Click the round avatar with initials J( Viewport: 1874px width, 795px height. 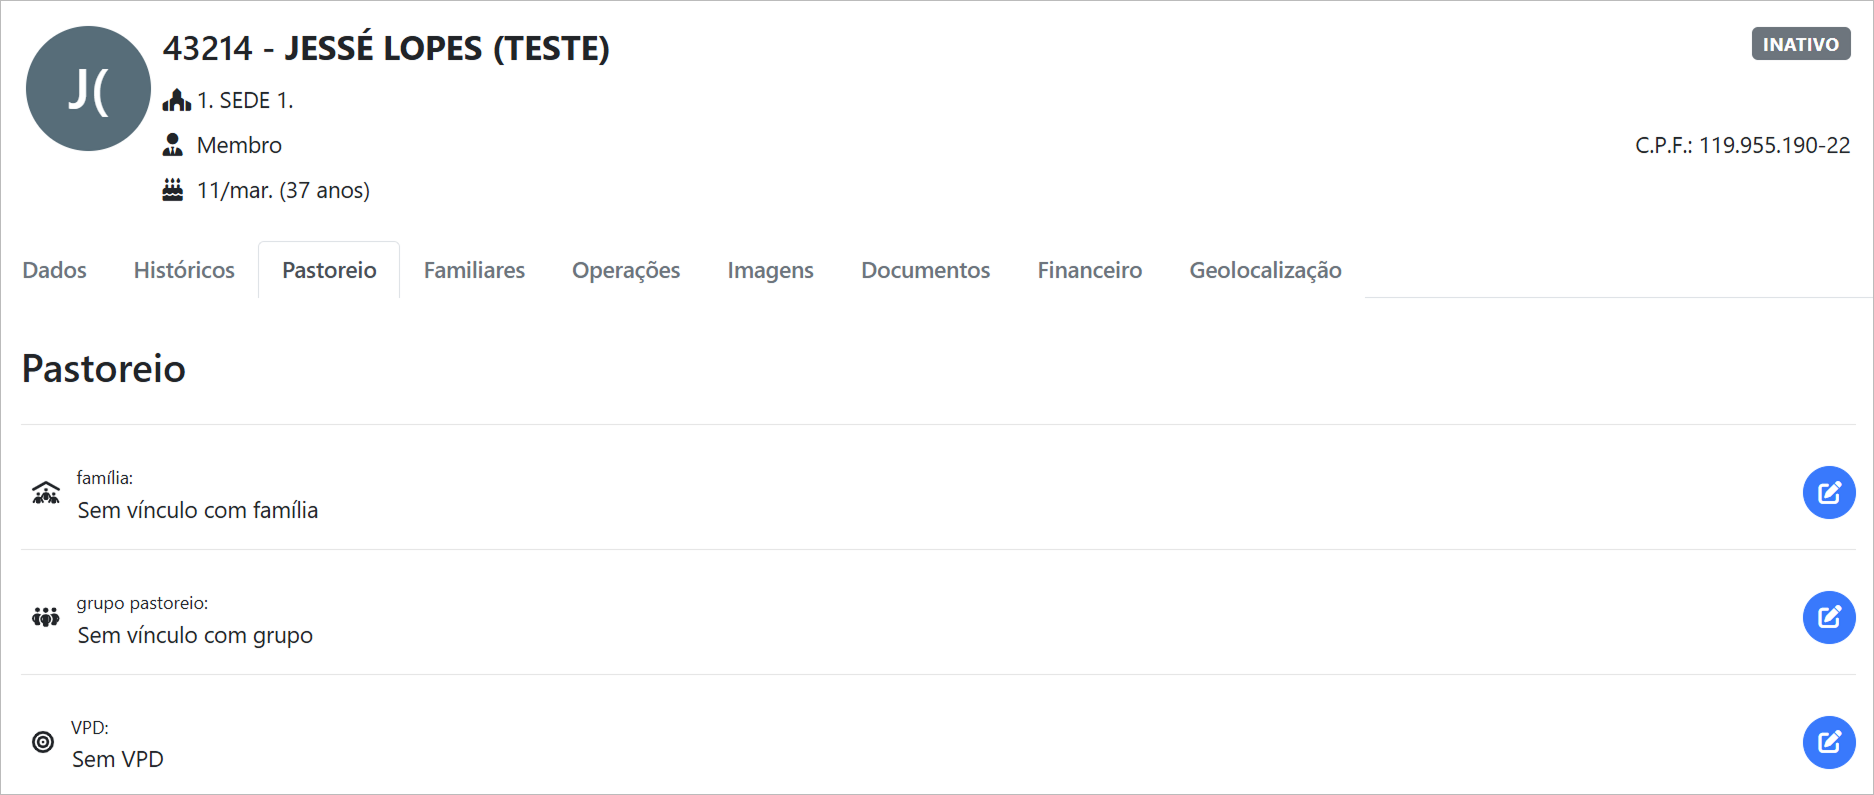click(x=88, y=89)
